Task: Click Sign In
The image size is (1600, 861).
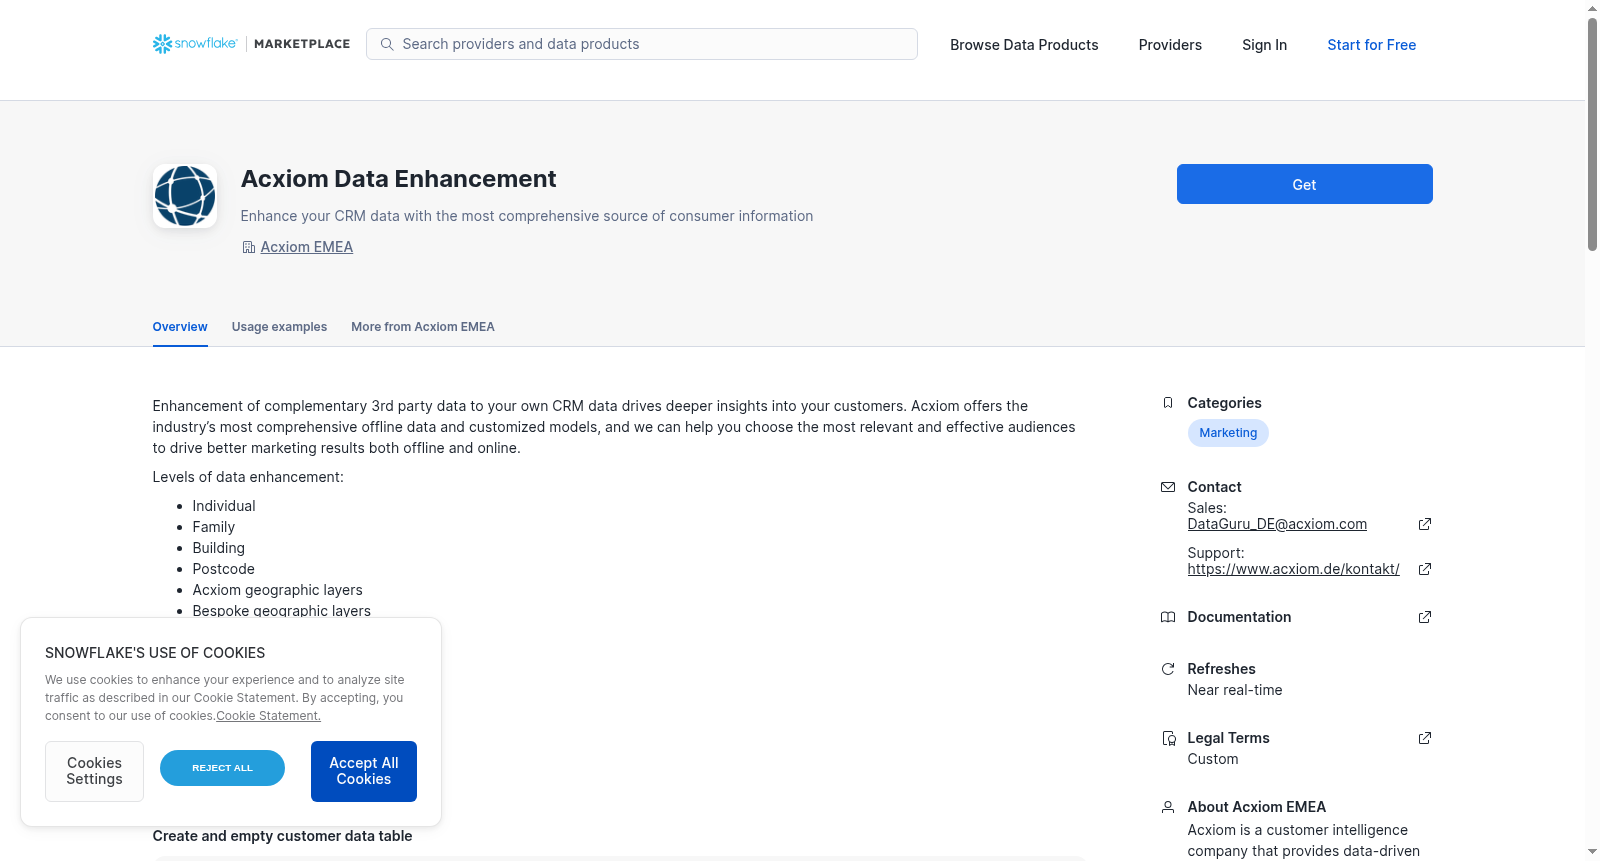Action: [x=1264, y=45]
